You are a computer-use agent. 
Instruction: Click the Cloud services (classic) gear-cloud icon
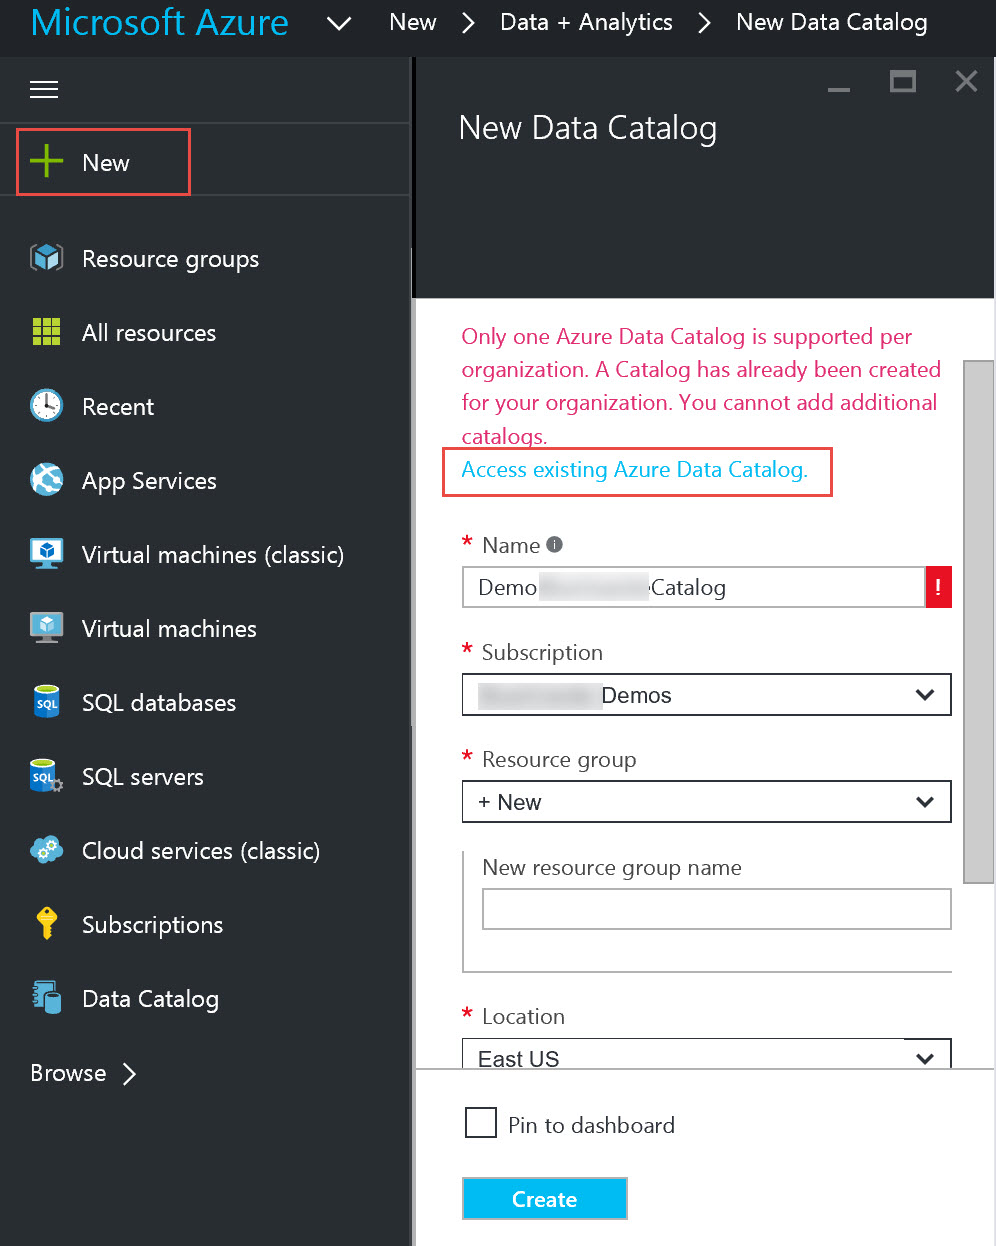tap(46, 850)
